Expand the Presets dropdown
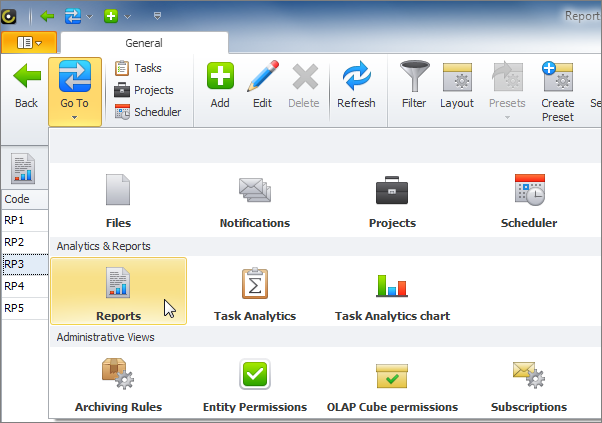This screenshot has width=602, height=423. pos(507,90)
